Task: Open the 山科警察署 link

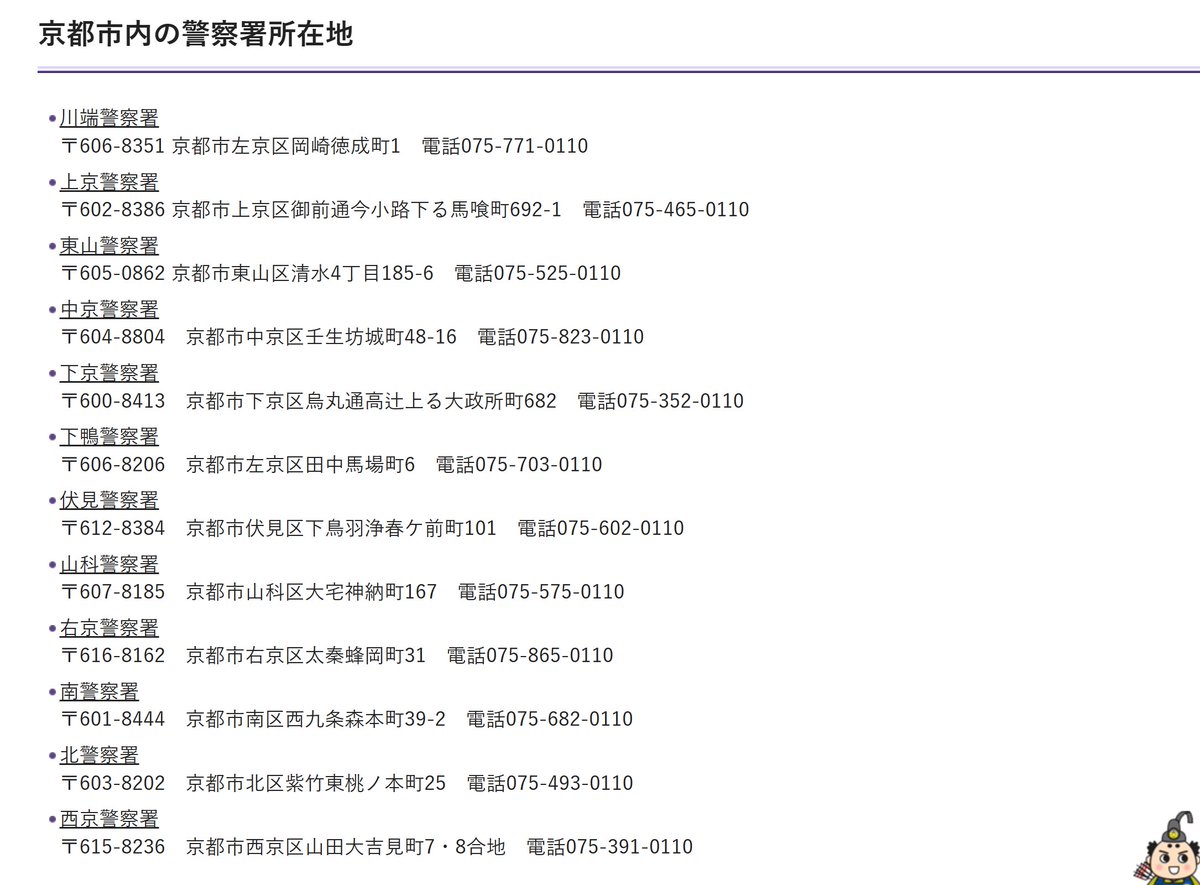Action: click(x=109, y=564)
